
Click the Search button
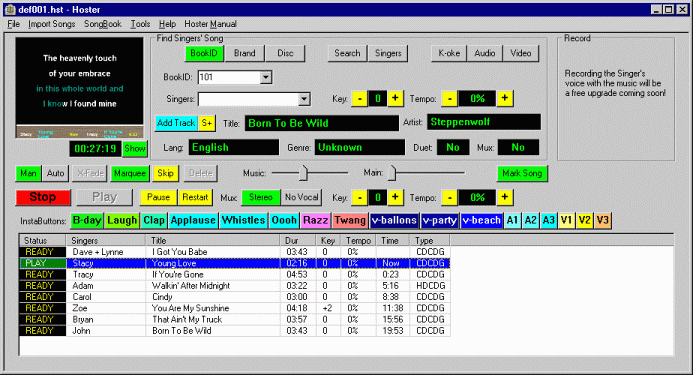(x=347, y=54)
